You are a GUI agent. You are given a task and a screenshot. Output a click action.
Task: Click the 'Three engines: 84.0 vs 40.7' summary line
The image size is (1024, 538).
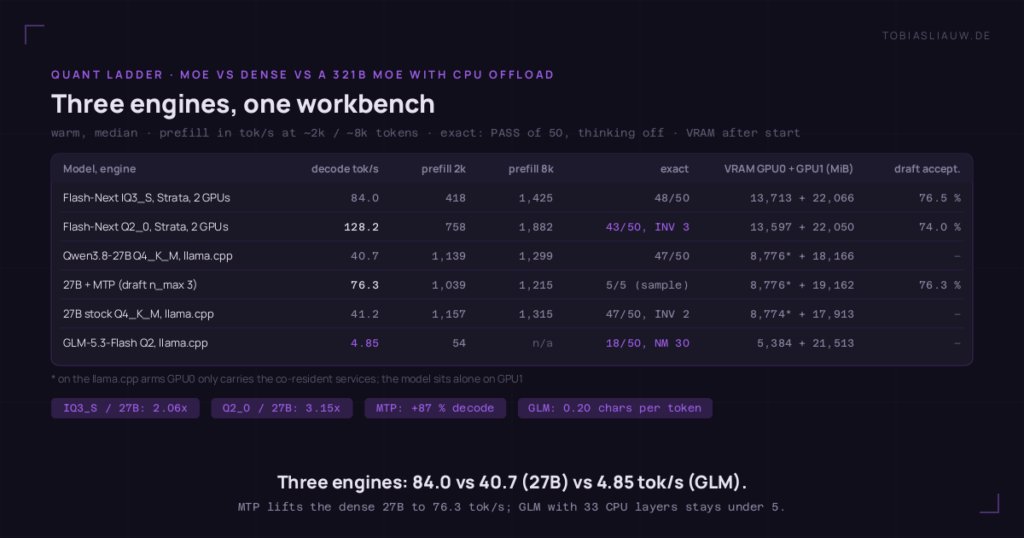point(512,483)
